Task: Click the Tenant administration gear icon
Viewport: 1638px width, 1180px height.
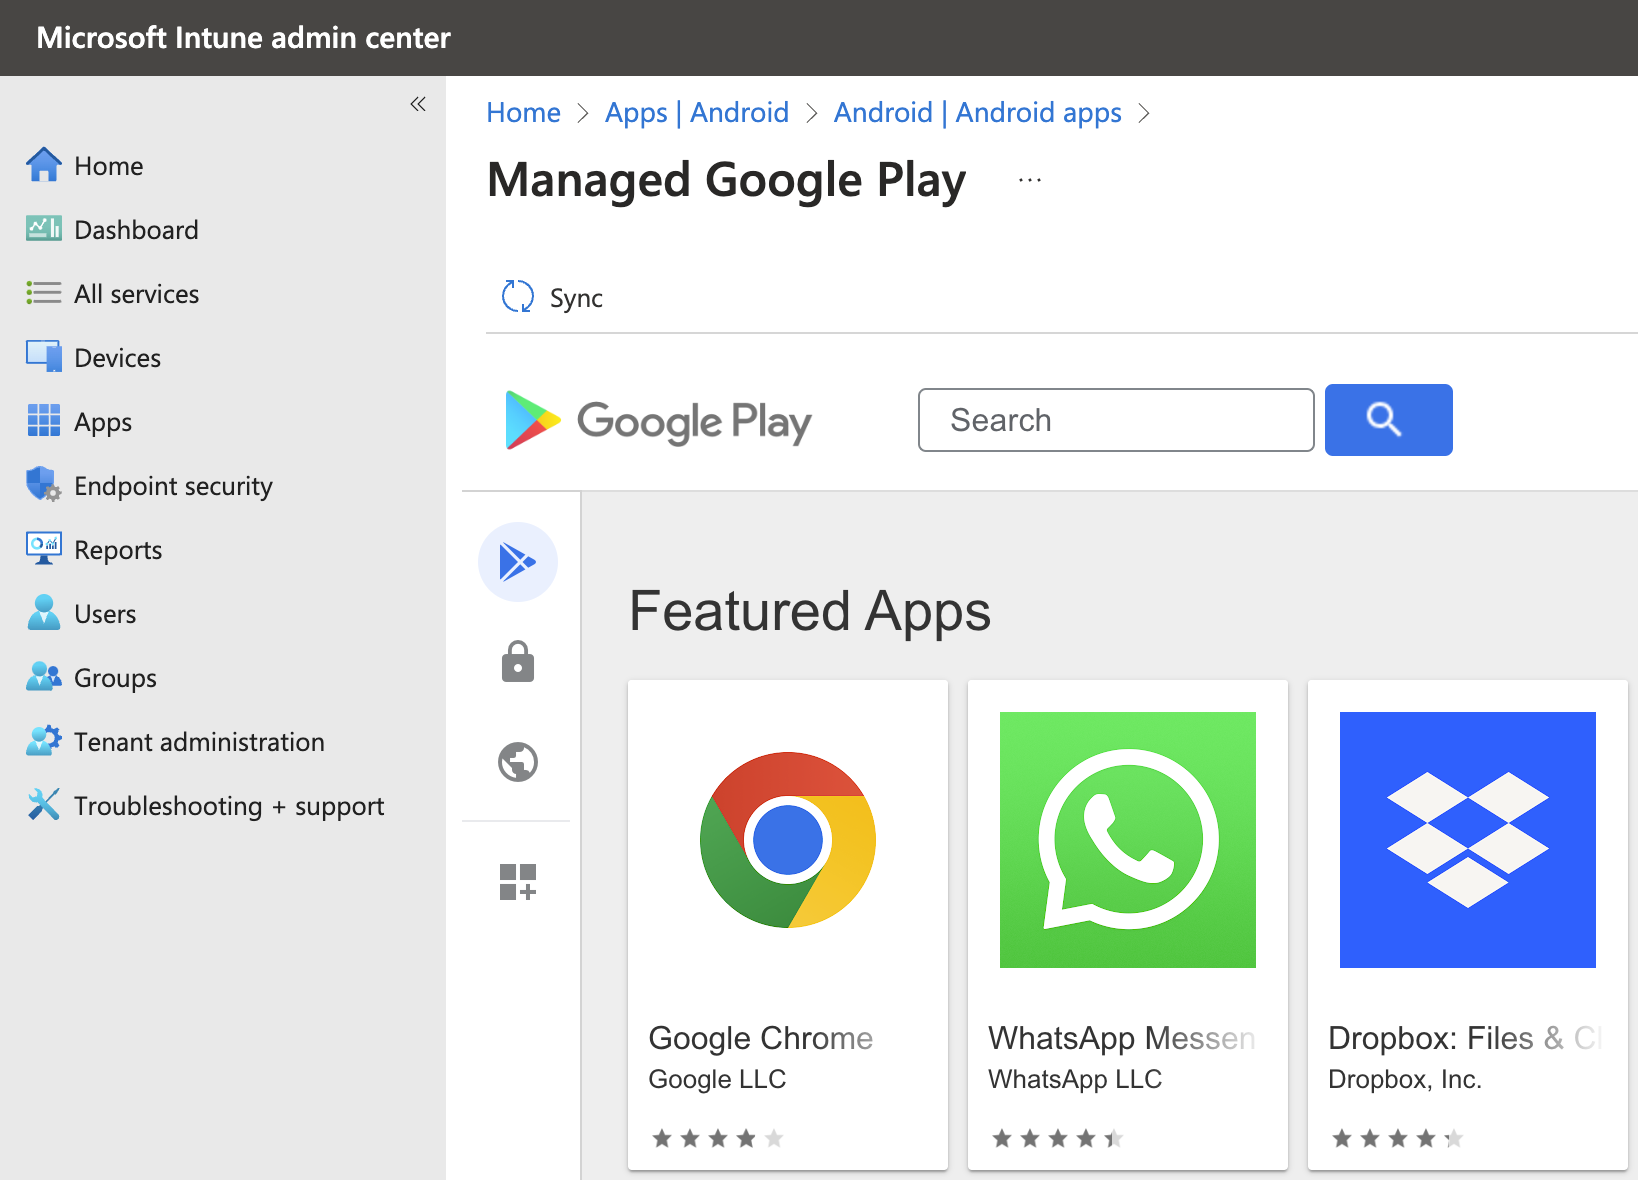Action: pyautogui.click(x=44, y=741)
